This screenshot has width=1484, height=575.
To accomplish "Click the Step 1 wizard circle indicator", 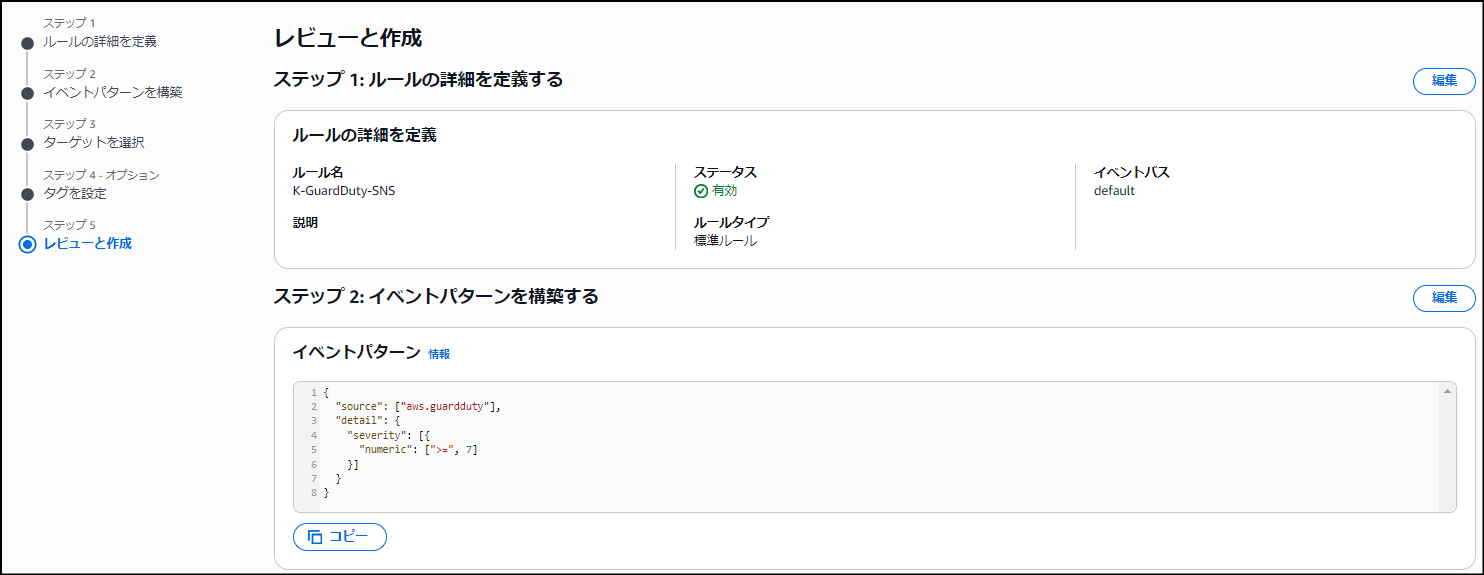I will click(28, 43).
